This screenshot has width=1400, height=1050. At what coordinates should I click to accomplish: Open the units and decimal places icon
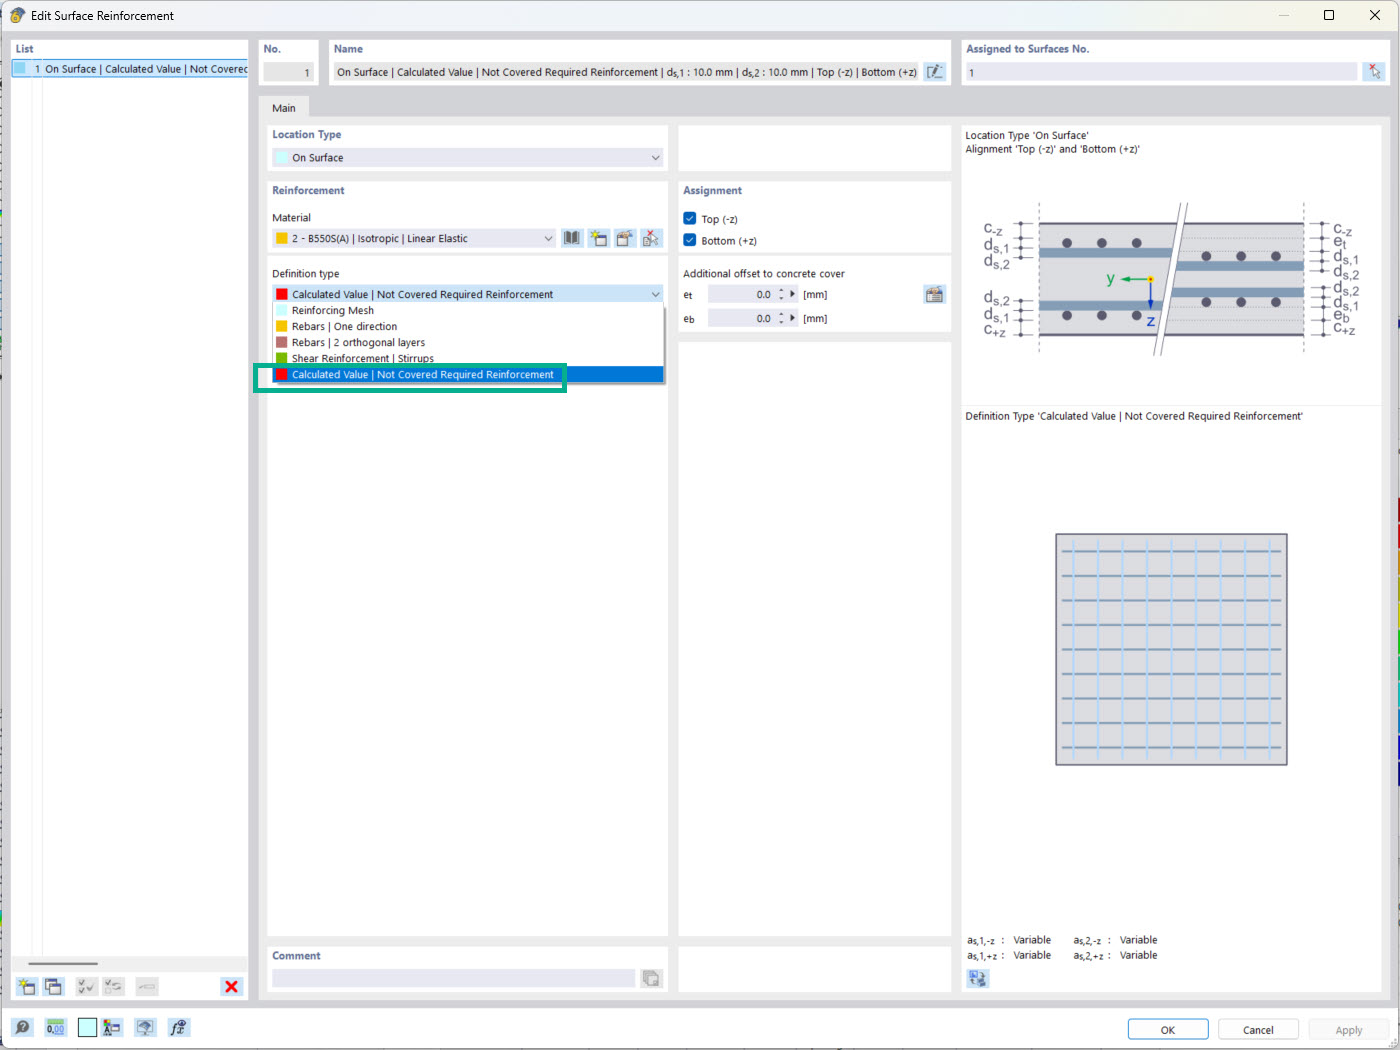point(55,1027)
